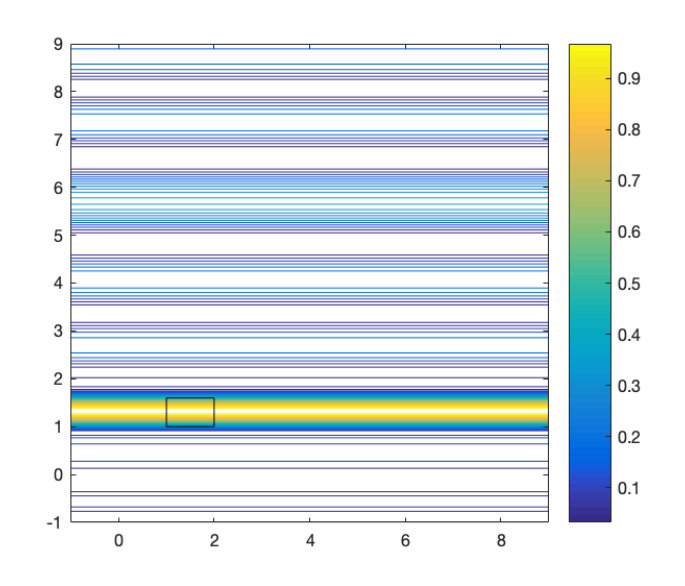Viewport: 685px width, 586px height.
Task: Select the colorbar tick label 0.3
Action: pyautogui.click(x=629, y=386)
